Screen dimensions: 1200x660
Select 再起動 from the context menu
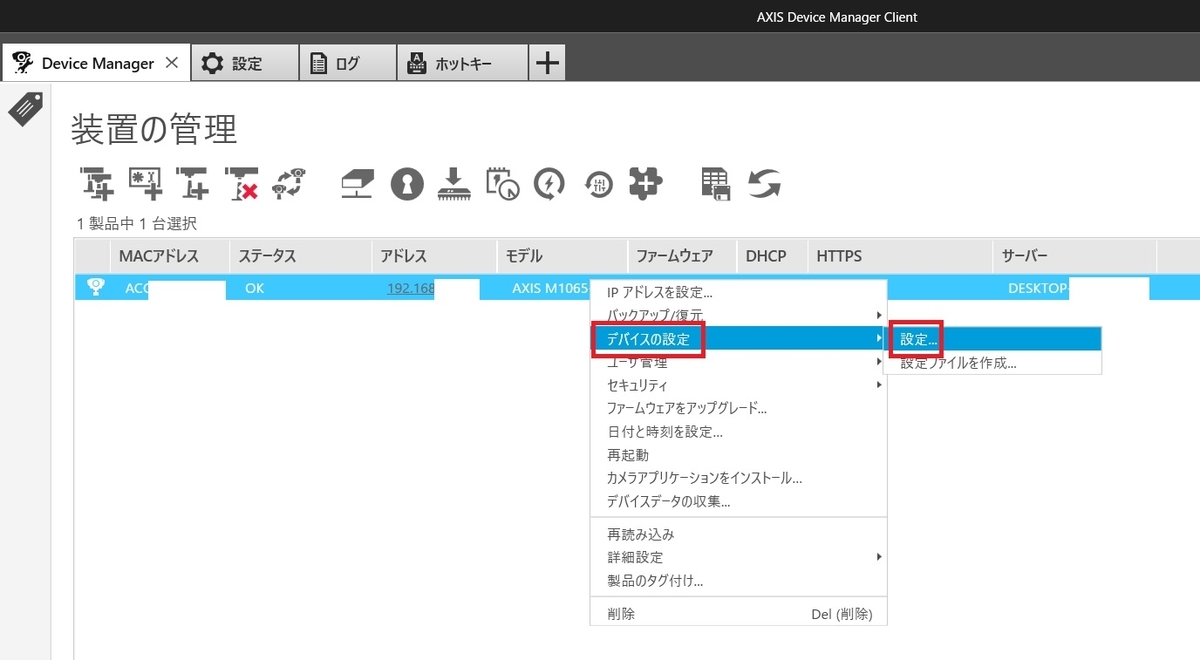pyautogui.click(x=738, y=455)
